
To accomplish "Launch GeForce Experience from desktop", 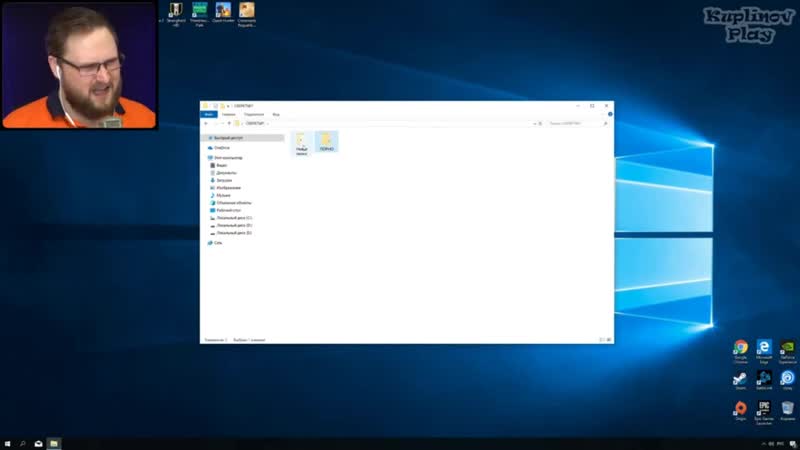I will click(x=788, y=351).
